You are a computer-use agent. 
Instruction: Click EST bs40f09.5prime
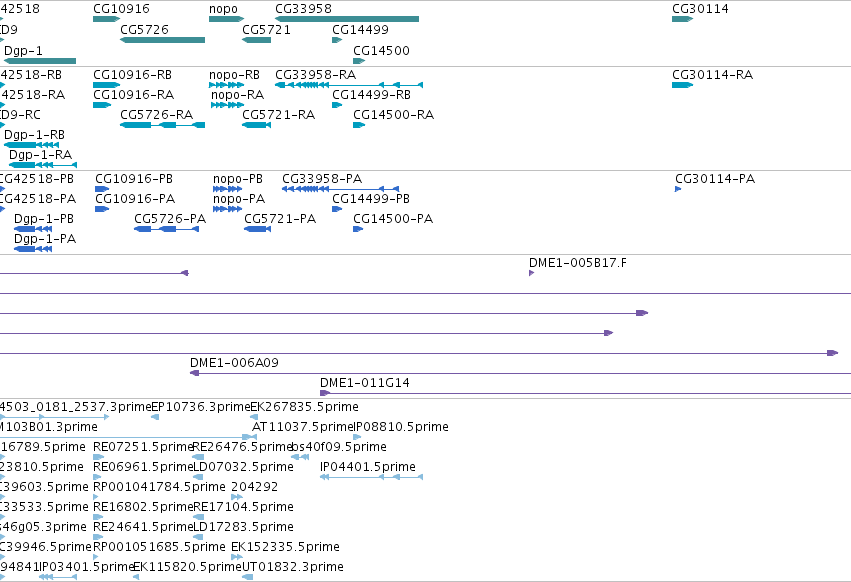click(300, 457)
